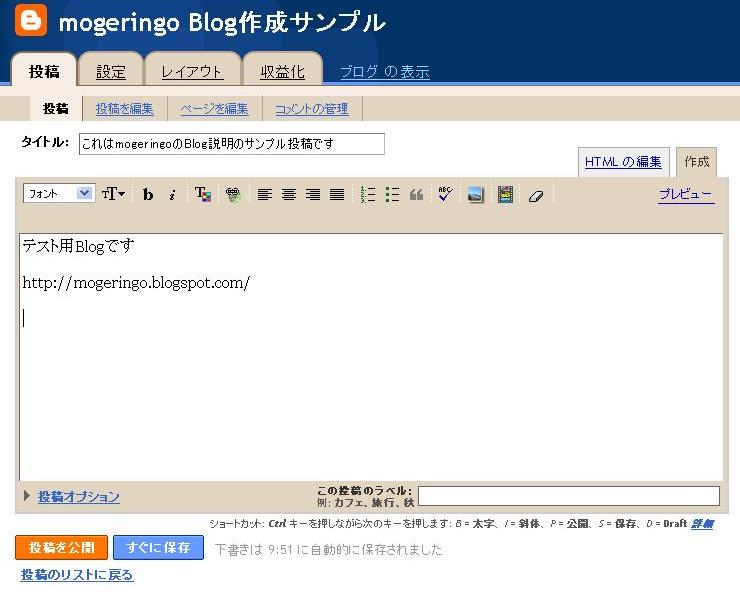Align text left

[x=265, y=194]
